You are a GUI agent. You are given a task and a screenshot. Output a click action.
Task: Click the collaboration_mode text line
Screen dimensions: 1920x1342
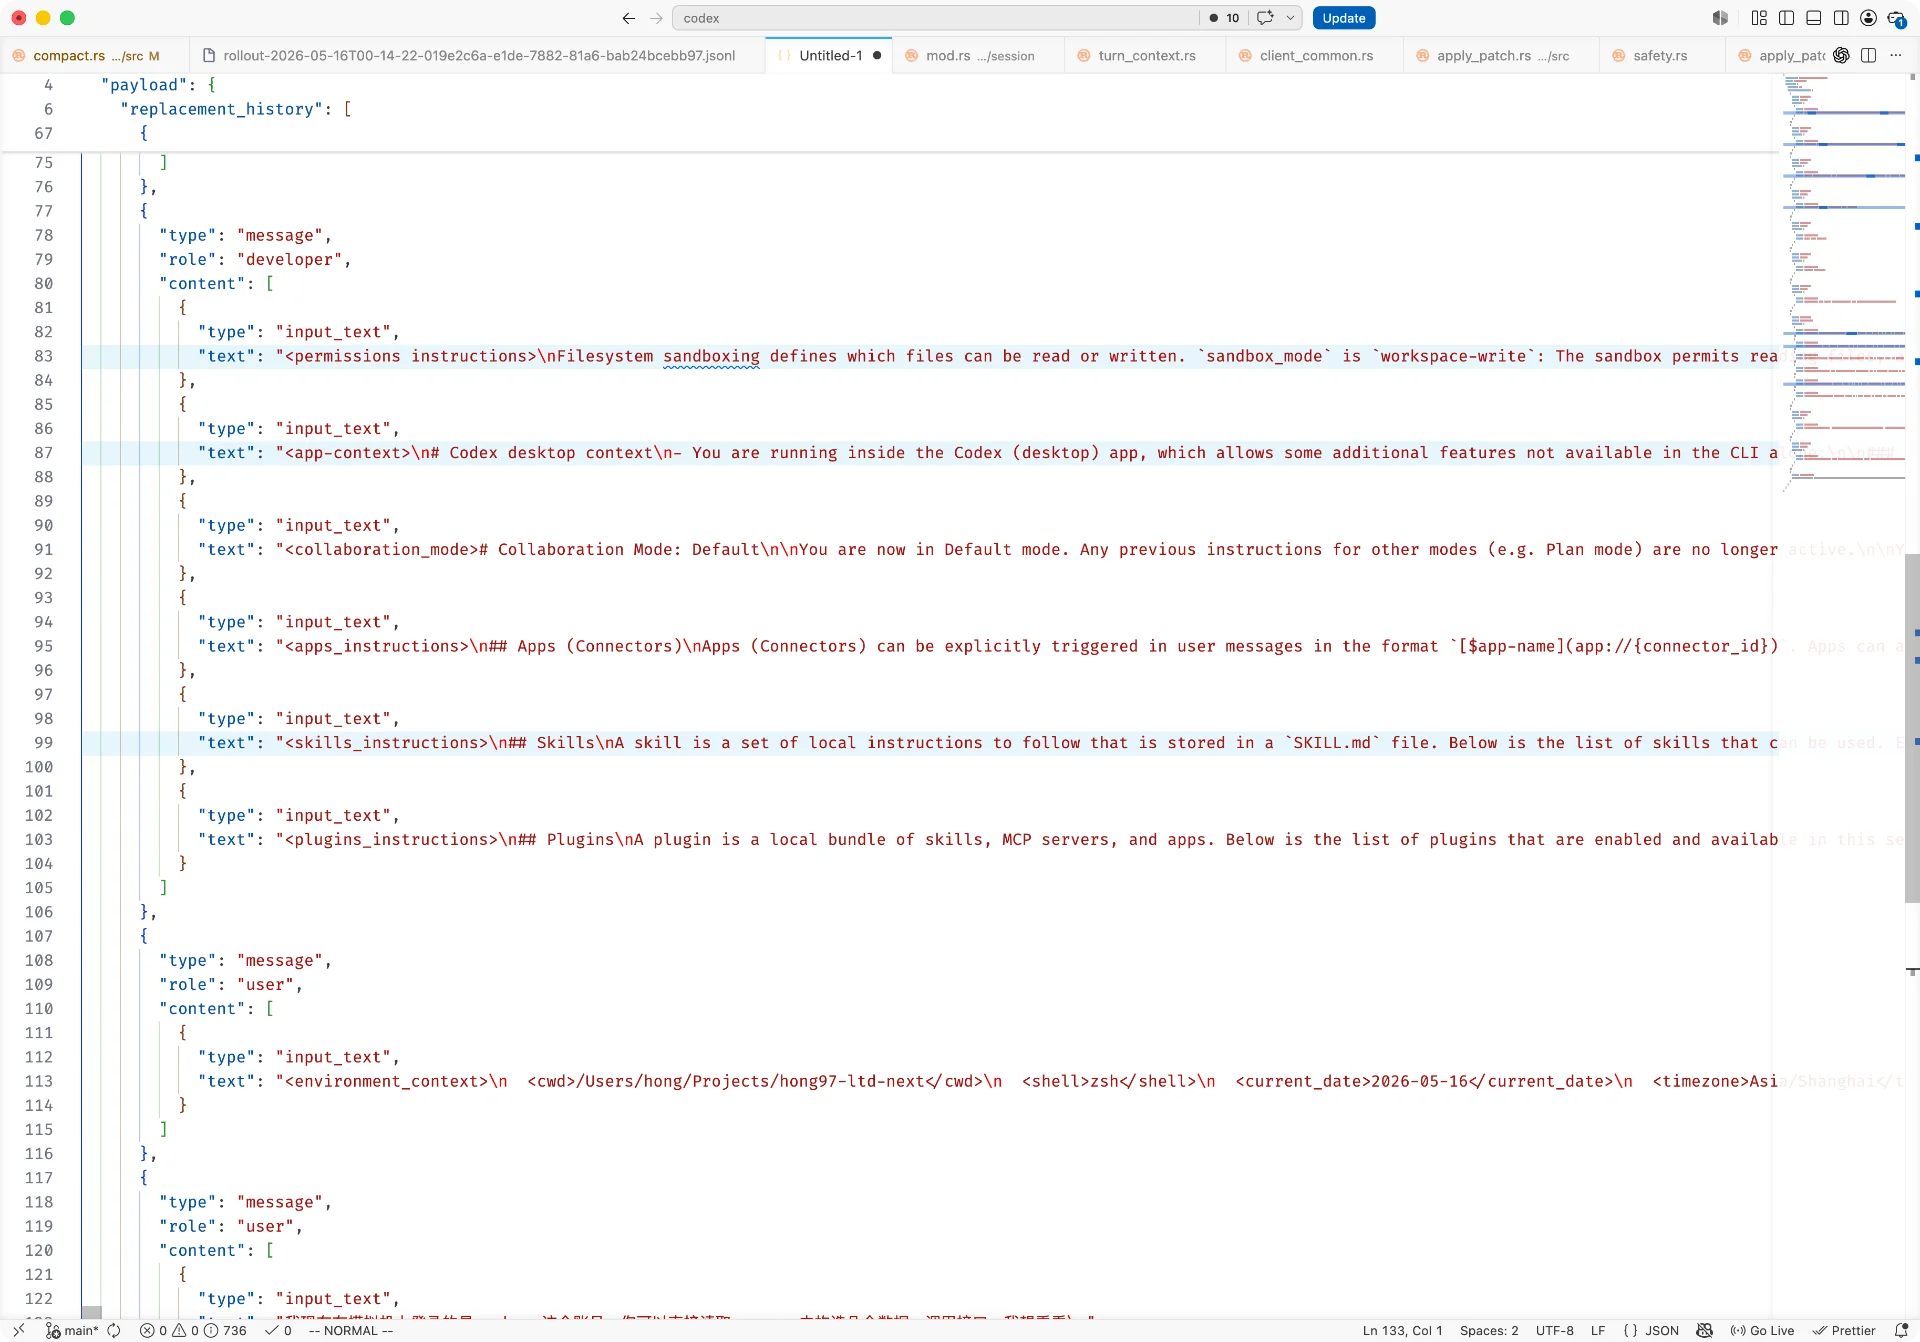[x=988, y=550]
